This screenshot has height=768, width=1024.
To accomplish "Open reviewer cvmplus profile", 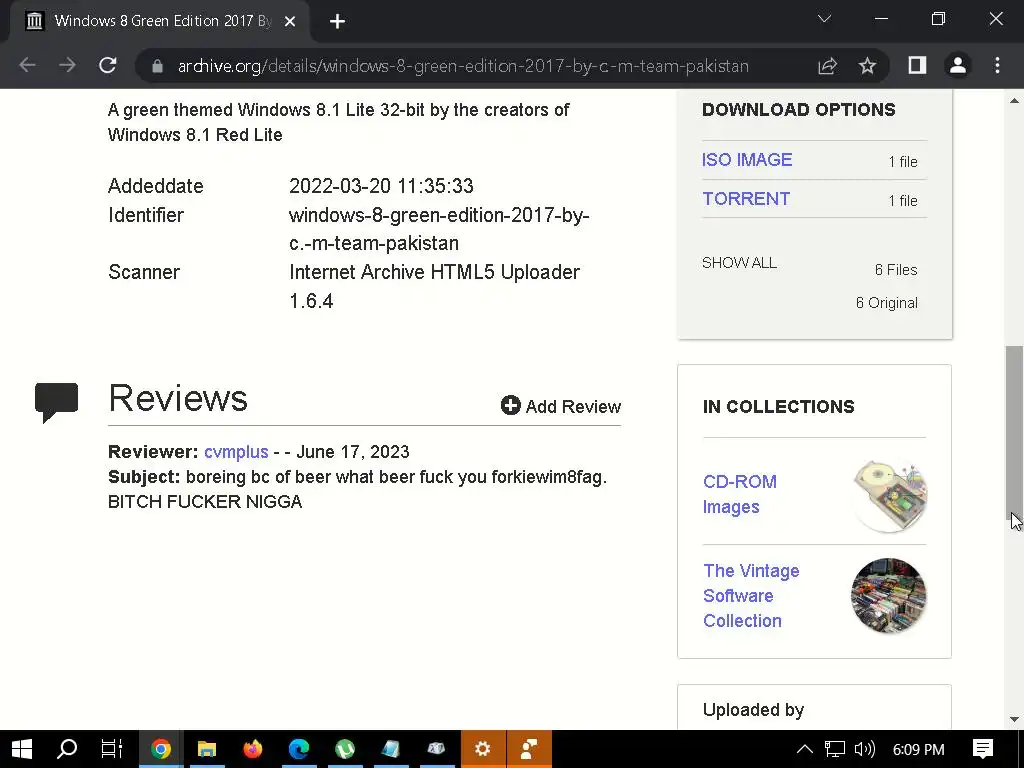I will (236, 452).
